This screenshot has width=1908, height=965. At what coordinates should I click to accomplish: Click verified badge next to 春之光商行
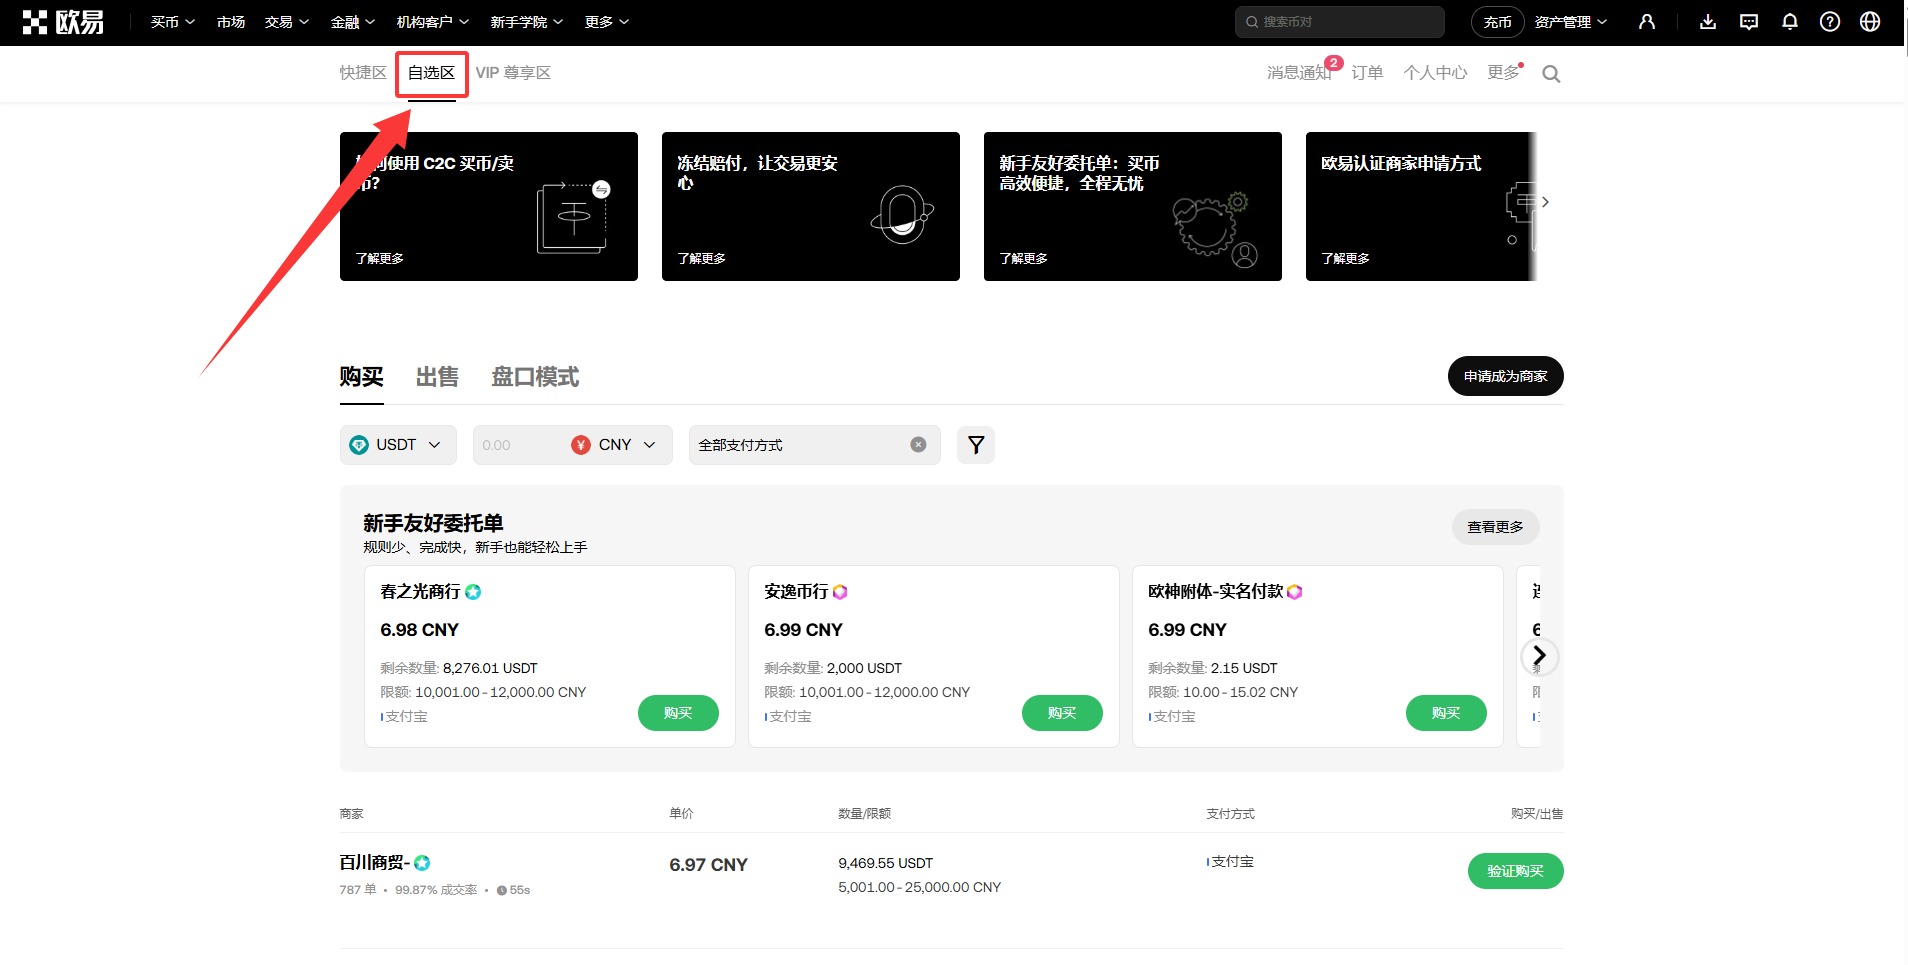pos(473,592)
